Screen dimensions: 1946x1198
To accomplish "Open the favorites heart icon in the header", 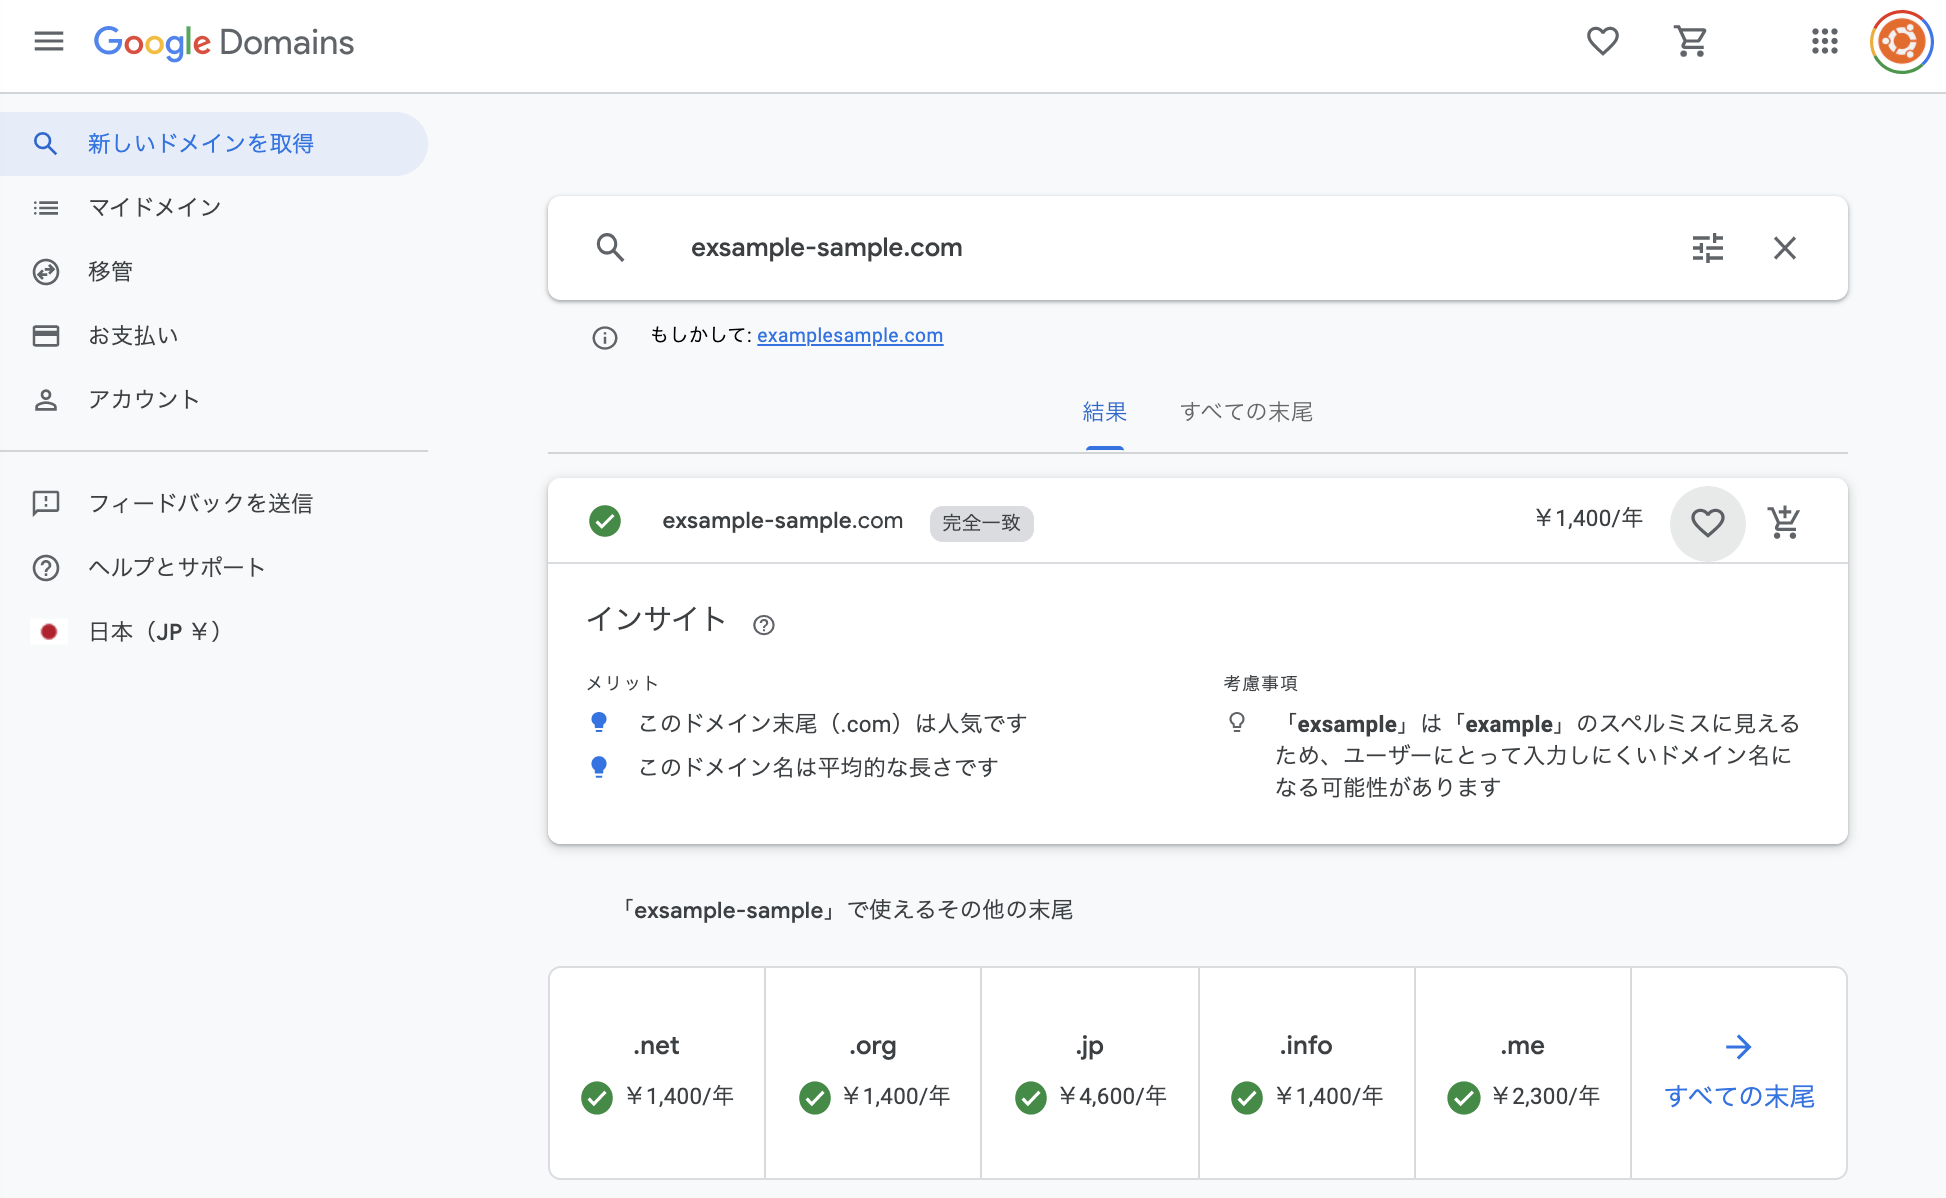I will (x=1602, y=41).
